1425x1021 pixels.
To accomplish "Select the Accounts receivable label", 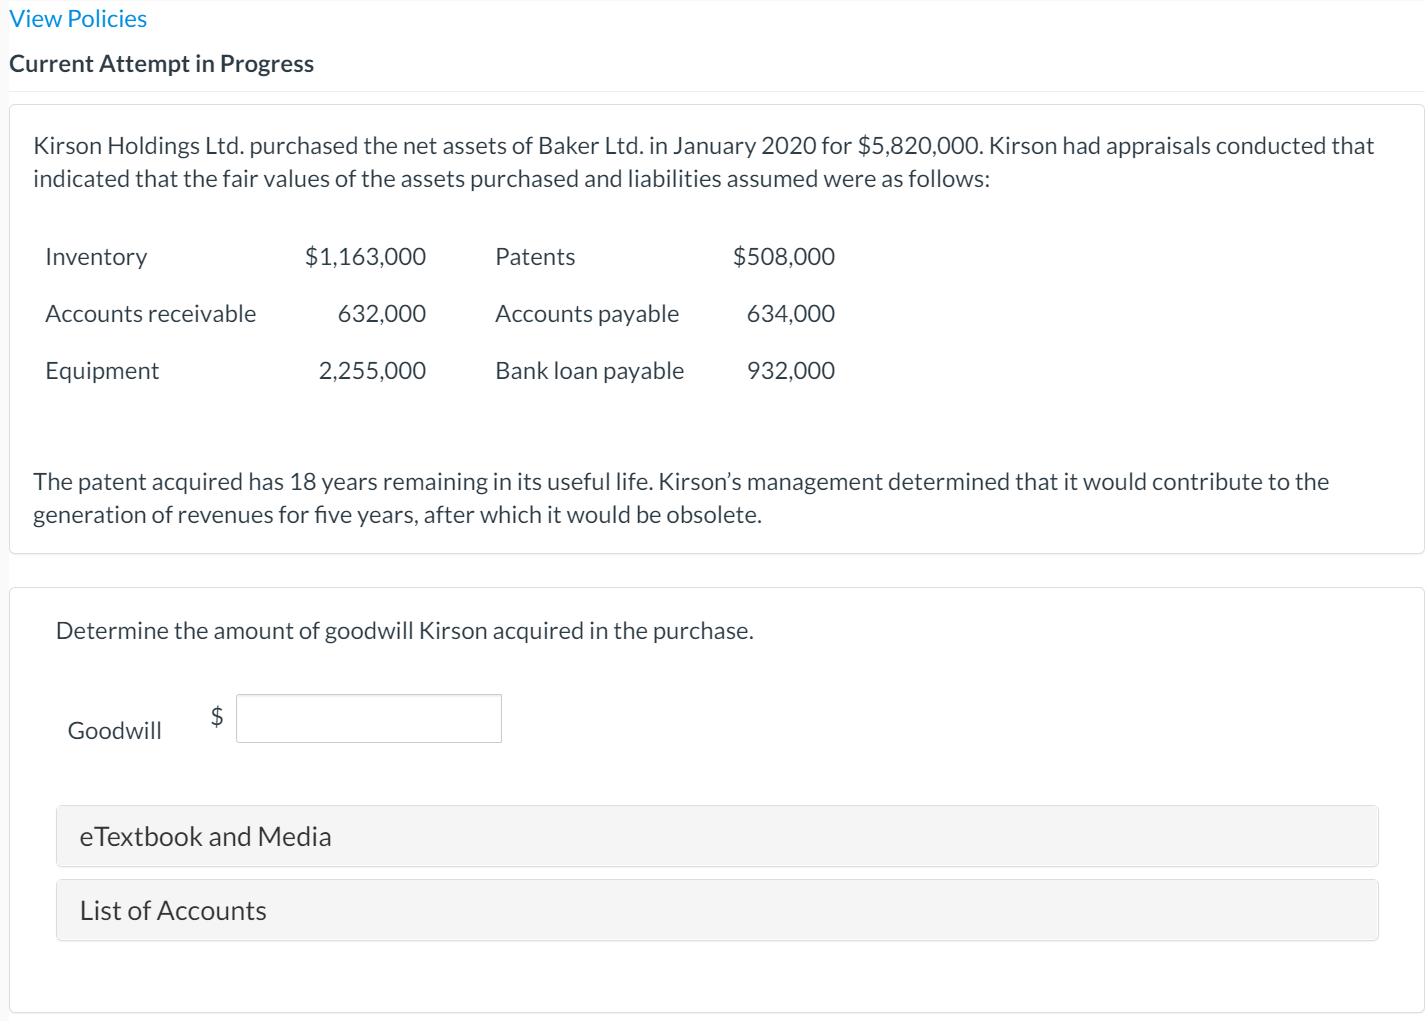I will (150, 314).
